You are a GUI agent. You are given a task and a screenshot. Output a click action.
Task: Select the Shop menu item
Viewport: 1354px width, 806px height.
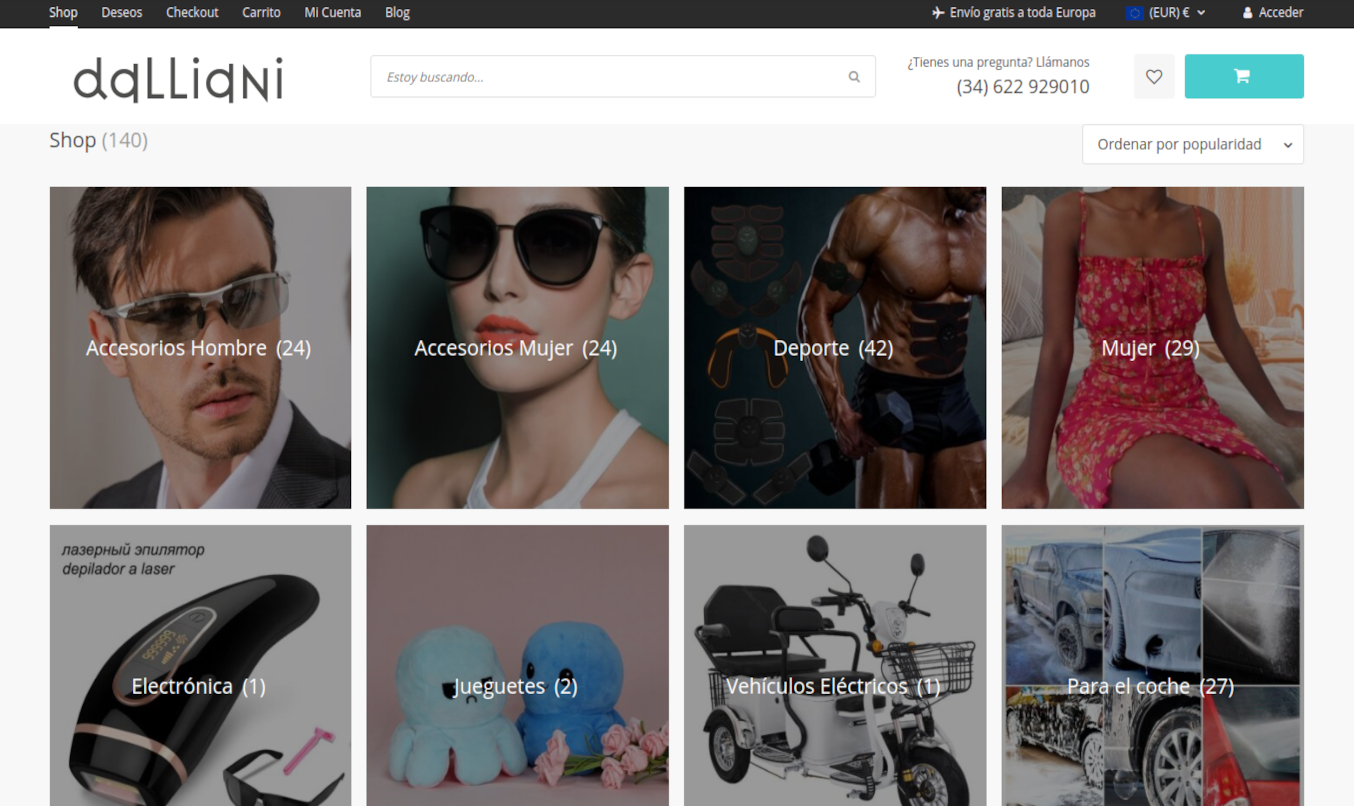pyautogui.click(x=63, y=13)
